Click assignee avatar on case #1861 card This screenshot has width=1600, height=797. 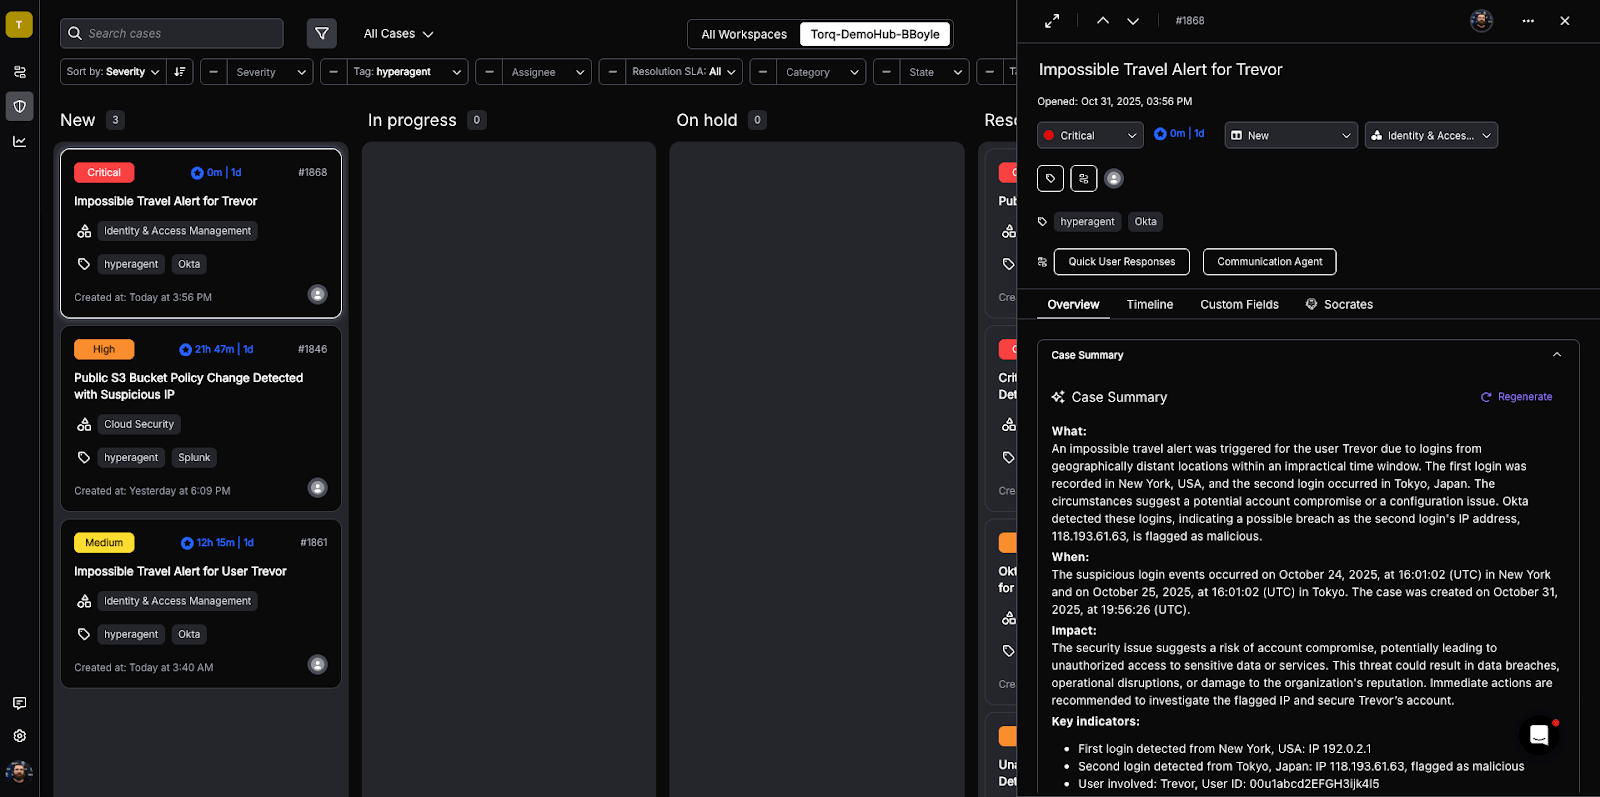(x=318, y=665)
